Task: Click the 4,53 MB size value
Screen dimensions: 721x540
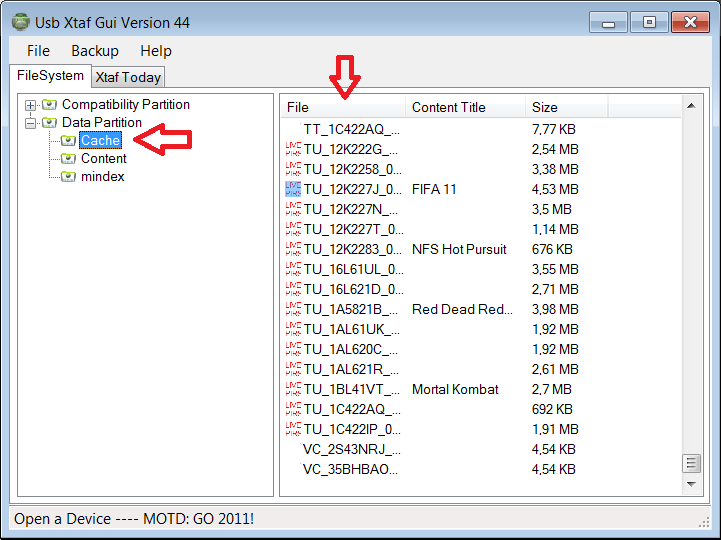Action: [555, 189]
